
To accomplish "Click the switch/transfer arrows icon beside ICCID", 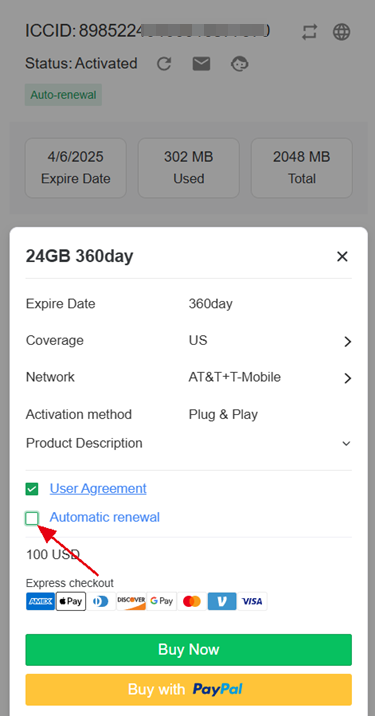I will 310,32.
